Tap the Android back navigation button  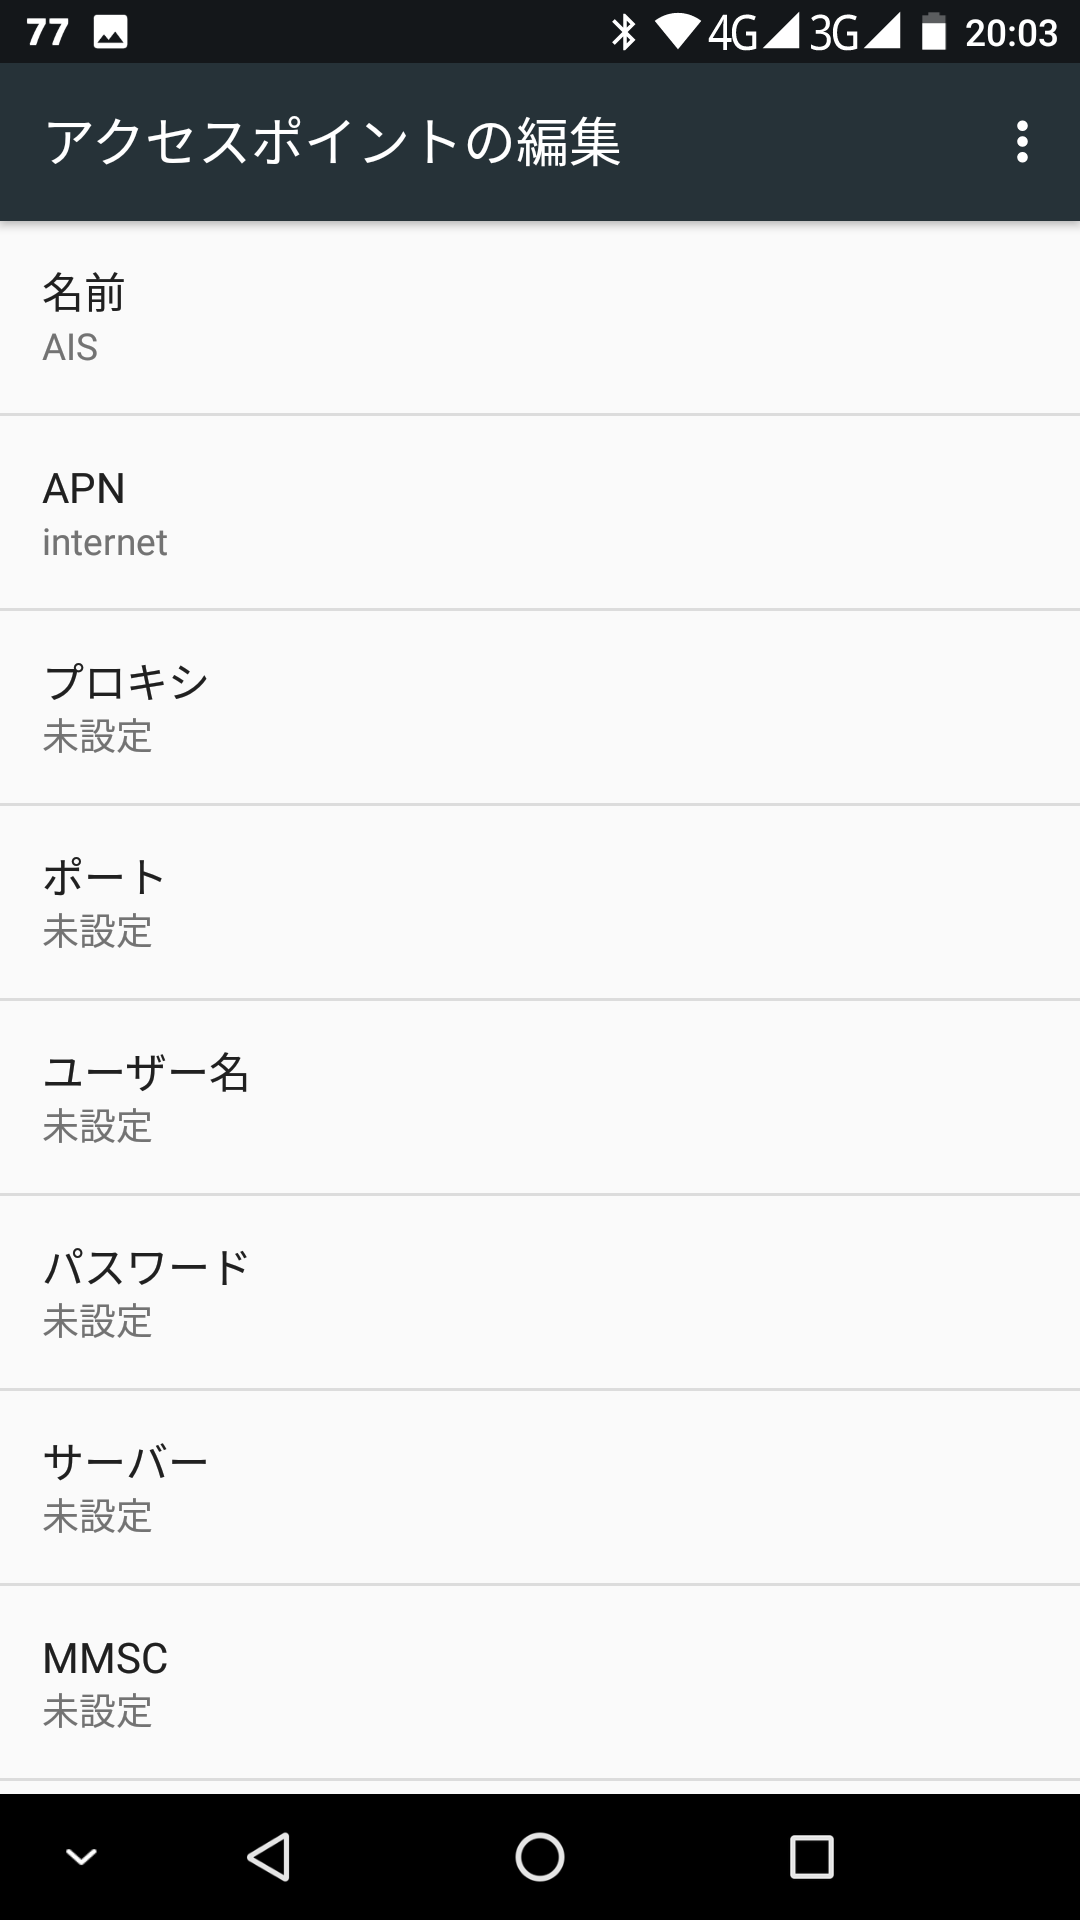[269, 1857]
